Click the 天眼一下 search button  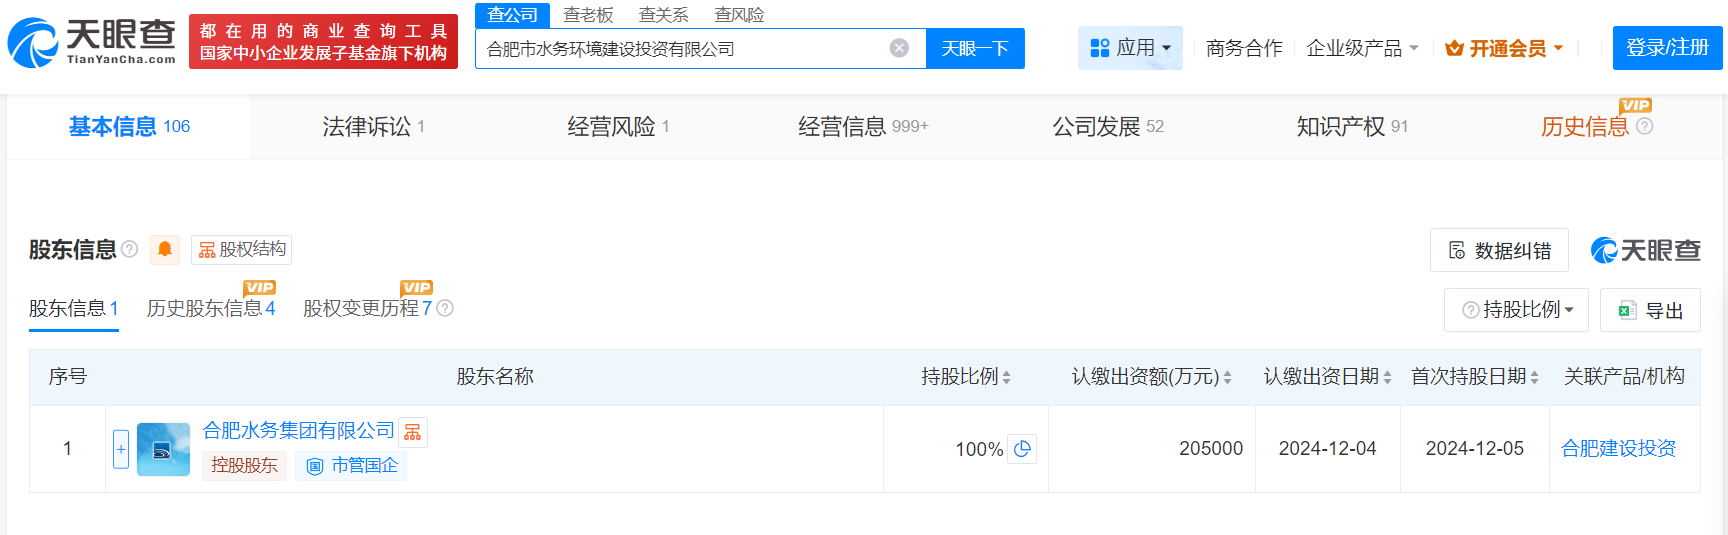pos(975,48)
